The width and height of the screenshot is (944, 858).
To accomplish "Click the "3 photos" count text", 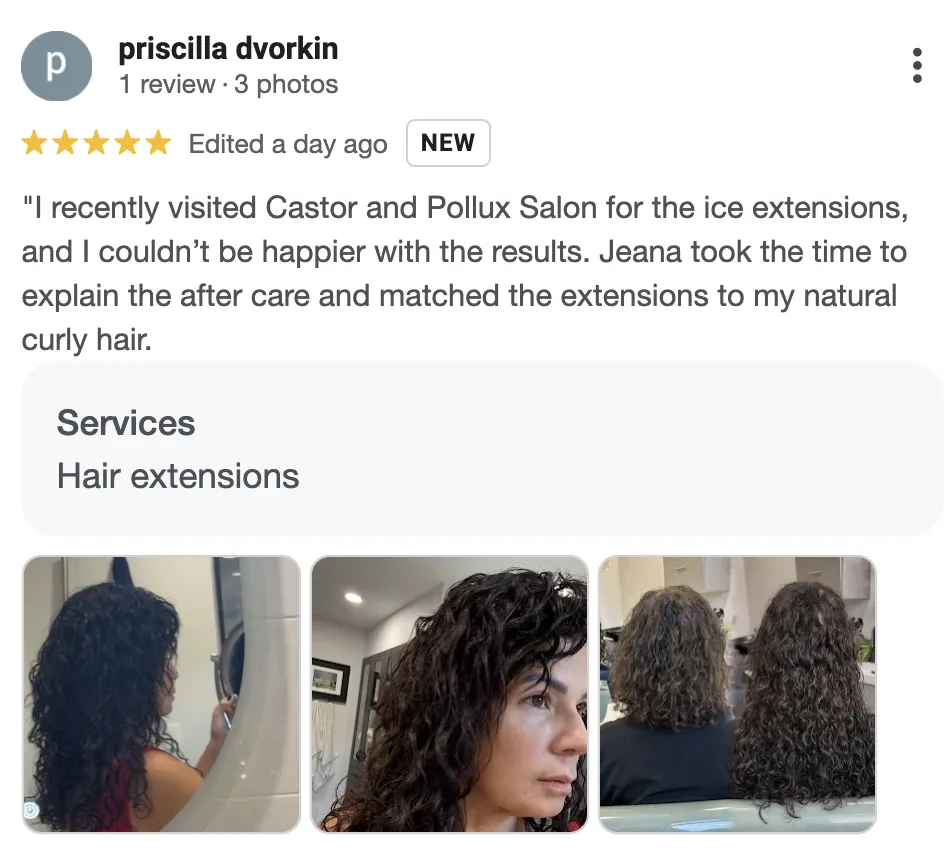I will pyautogui.click(x=286, y=84).
